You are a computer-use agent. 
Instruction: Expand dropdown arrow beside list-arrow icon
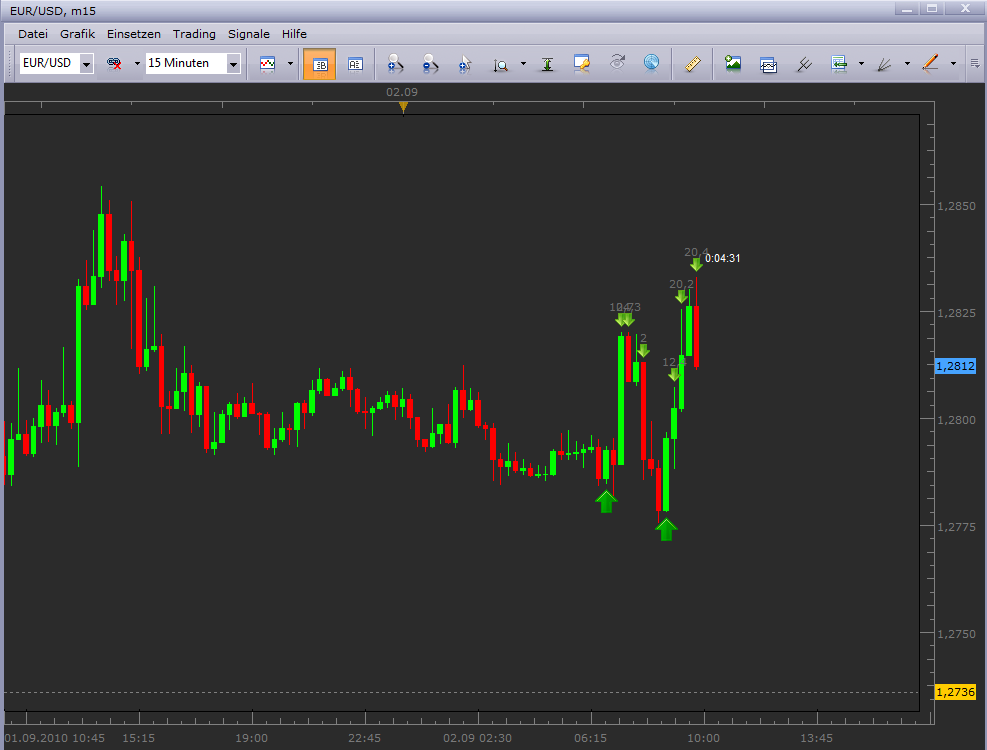pos(861,64)
